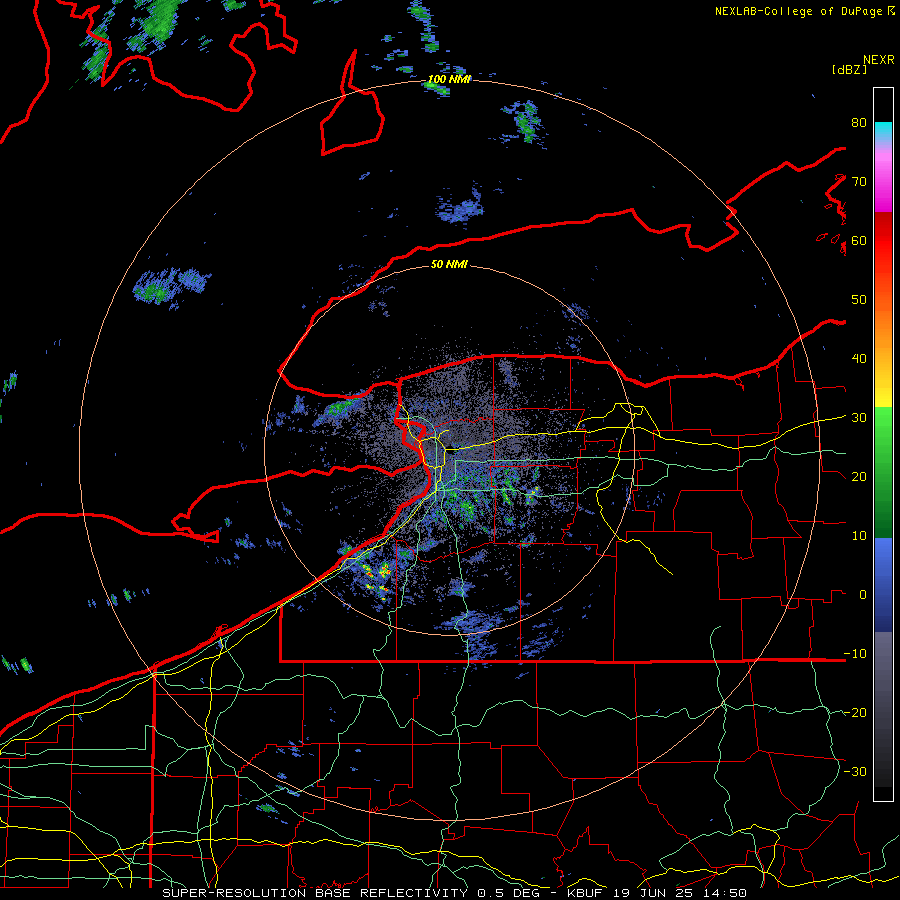Click the 50 dBZ scale value
Image resolution: width=900 pixels, height=900 pixels.
click(859, 300)
